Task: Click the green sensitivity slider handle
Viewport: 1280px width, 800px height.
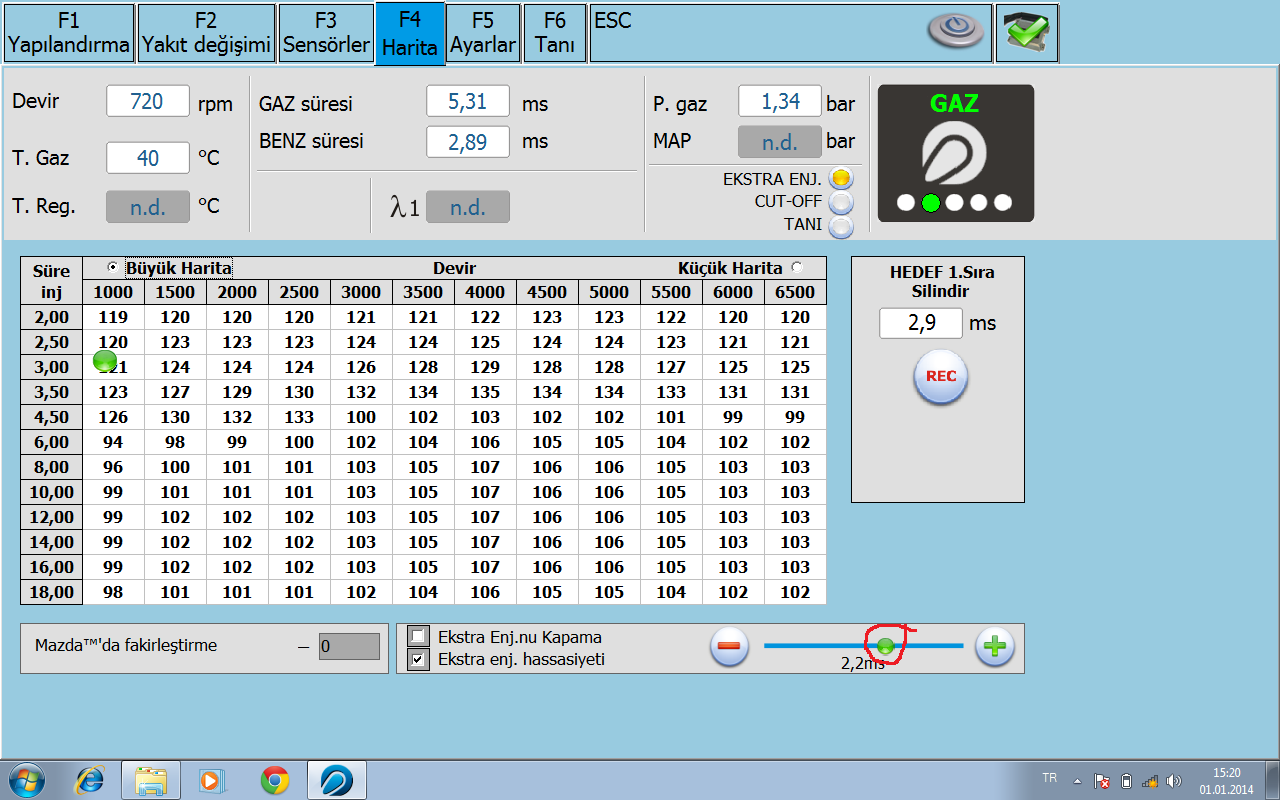Action: (885, 646)
